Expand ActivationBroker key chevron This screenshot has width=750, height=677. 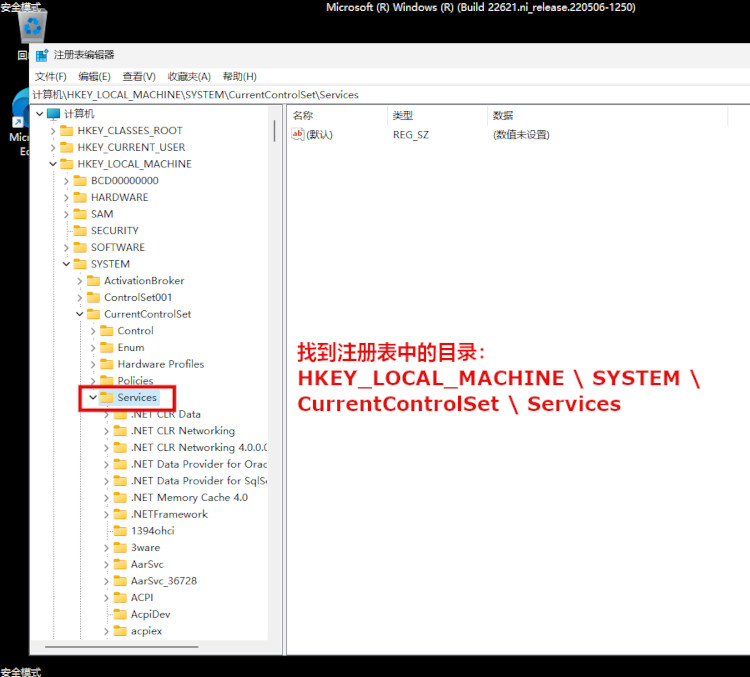click(80, 281)
